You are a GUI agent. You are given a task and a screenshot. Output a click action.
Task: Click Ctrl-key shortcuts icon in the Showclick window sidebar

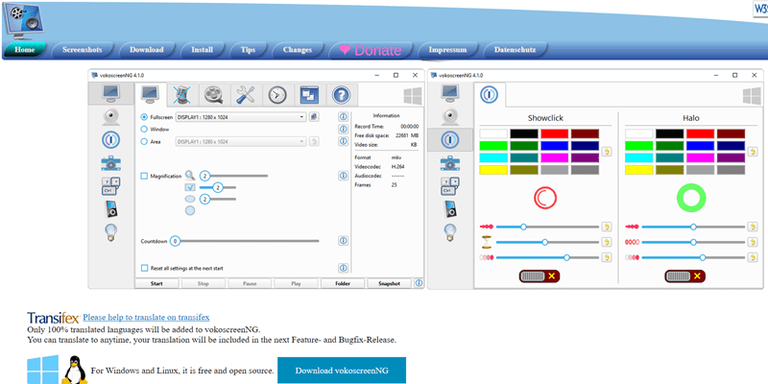point(451,186)
